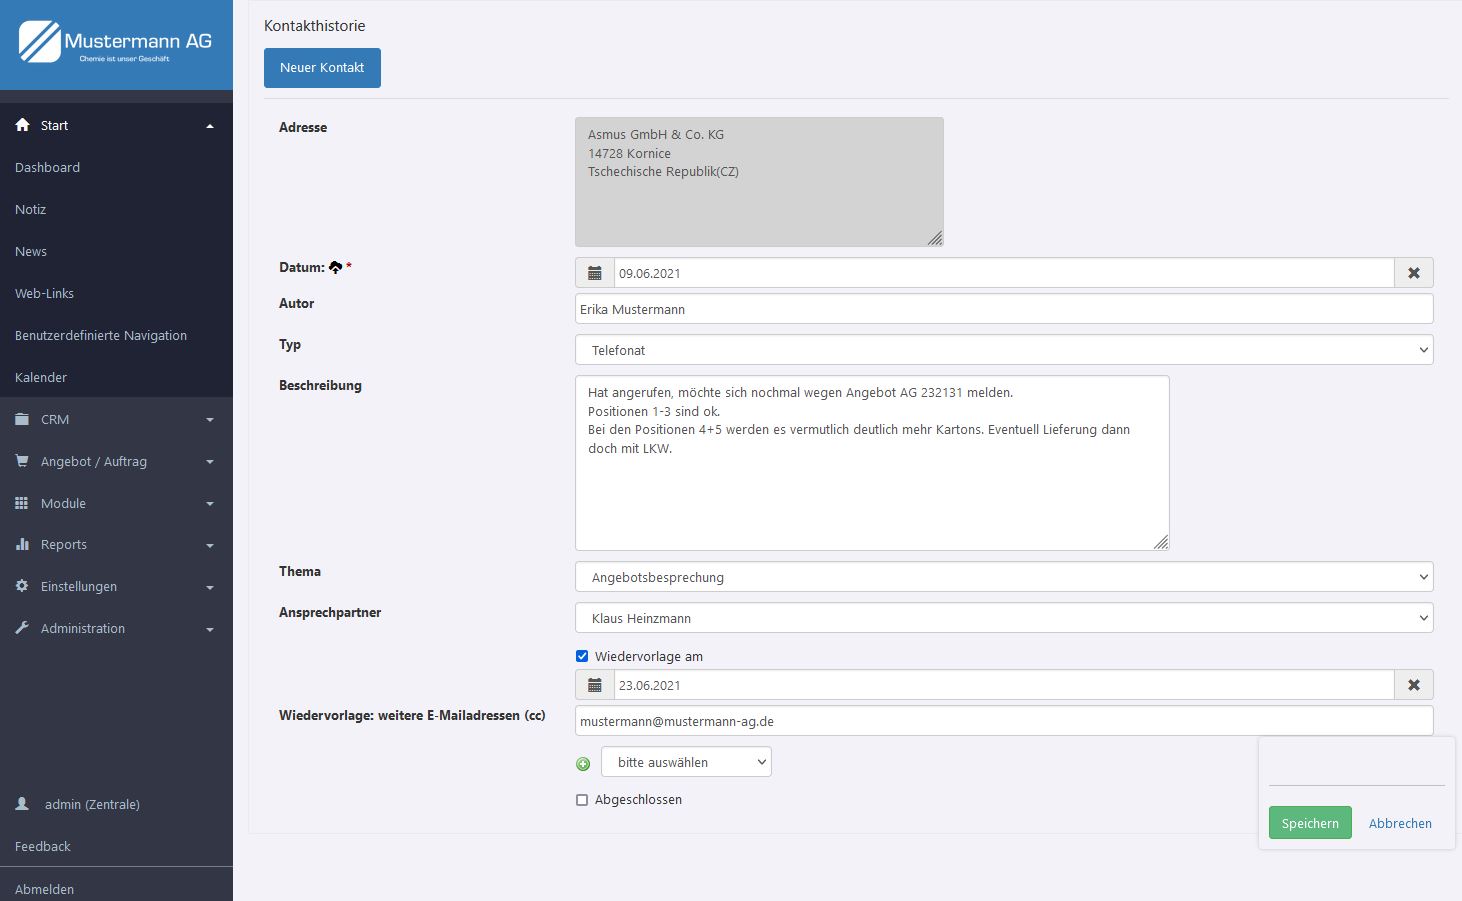The height and width of the screenshot is (901, 1462).
Task: Open the calendar picker for Wiedervorlage date
Action: click(x=595, y=685)
